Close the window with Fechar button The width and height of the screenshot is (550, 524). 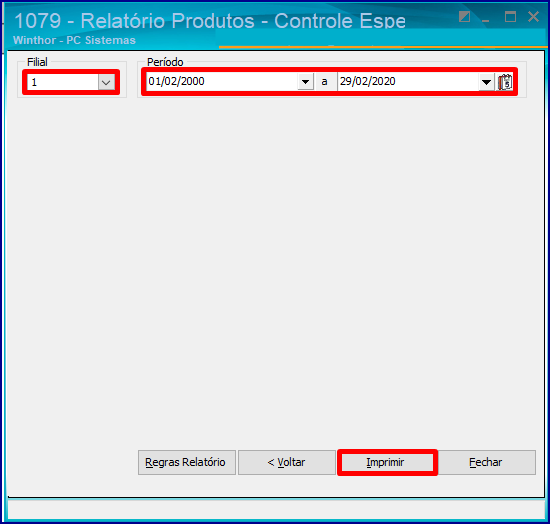pos(486,462)
